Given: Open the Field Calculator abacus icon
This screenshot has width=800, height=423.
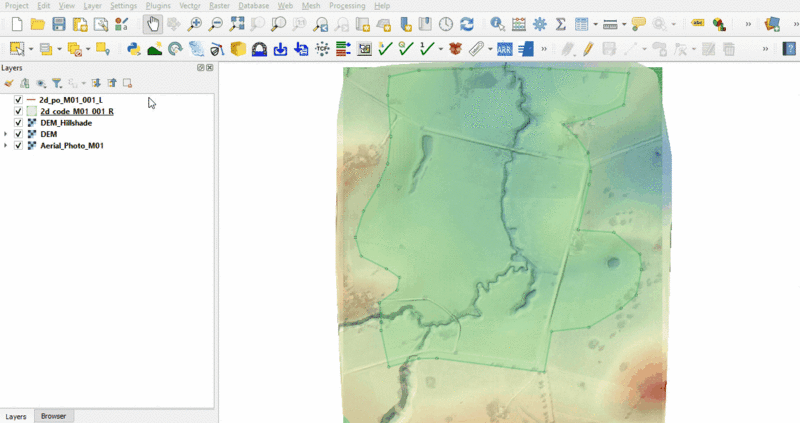Looking at the screenshot, I should click(x=518, y=24).
